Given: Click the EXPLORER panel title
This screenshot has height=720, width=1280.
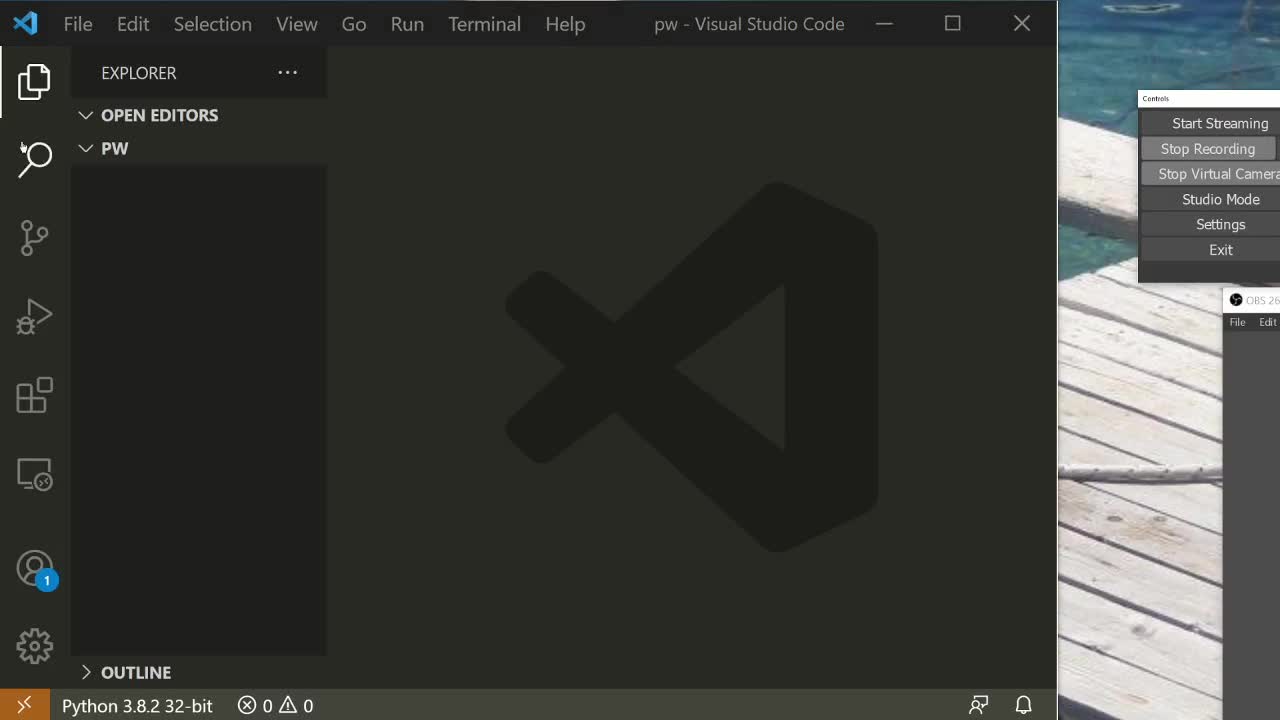Looking at the screenshot, I should 138,73.
